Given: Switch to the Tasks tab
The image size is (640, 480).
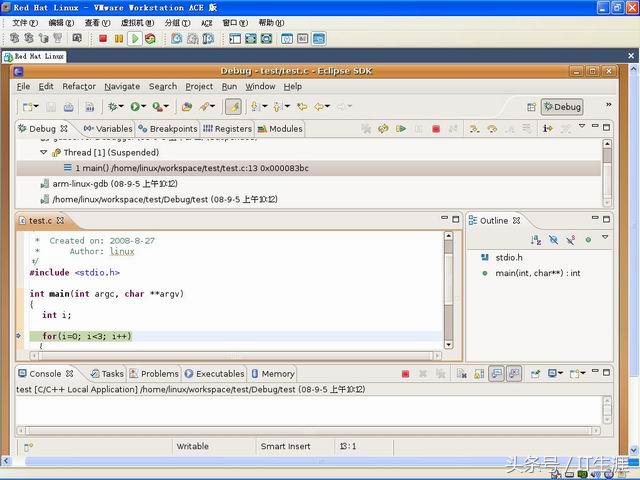Looking at the screenshot, I should click(107, 374).
